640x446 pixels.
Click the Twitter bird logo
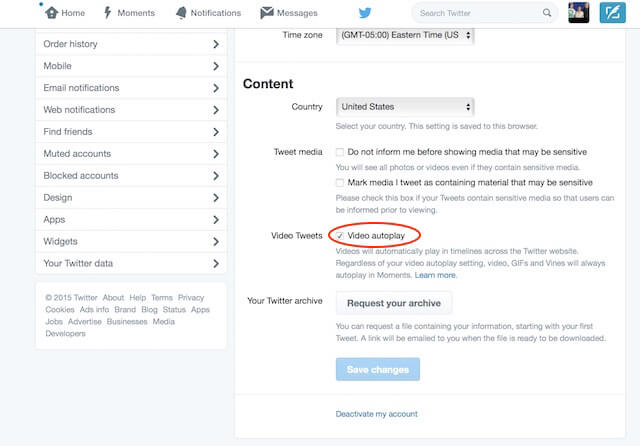(x=365, y=13)
